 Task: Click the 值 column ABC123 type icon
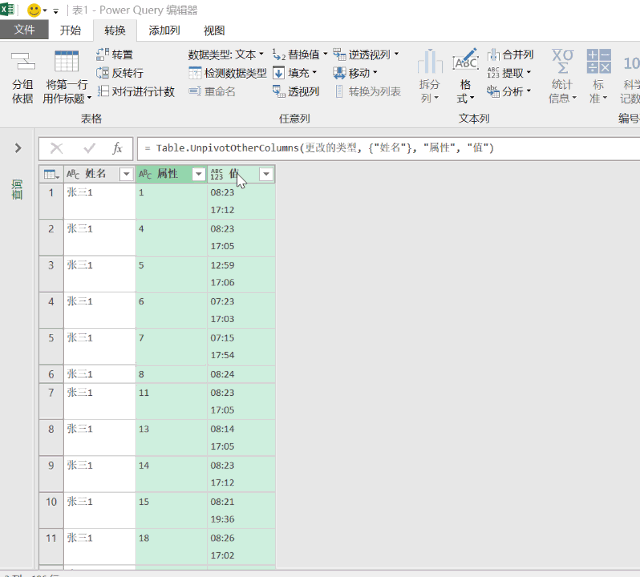217,174
